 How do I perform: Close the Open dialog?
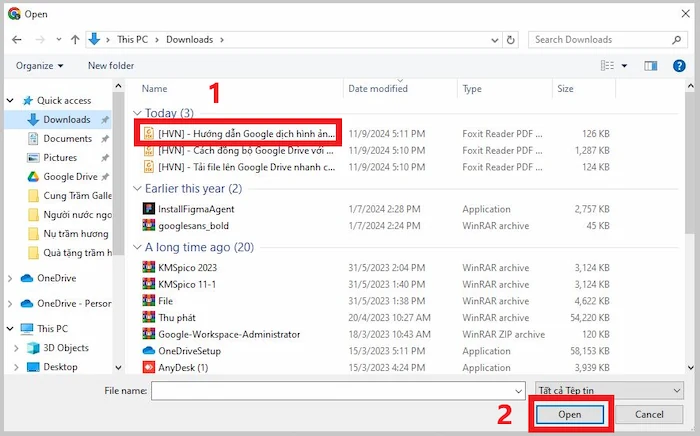[x=685, y=14]
